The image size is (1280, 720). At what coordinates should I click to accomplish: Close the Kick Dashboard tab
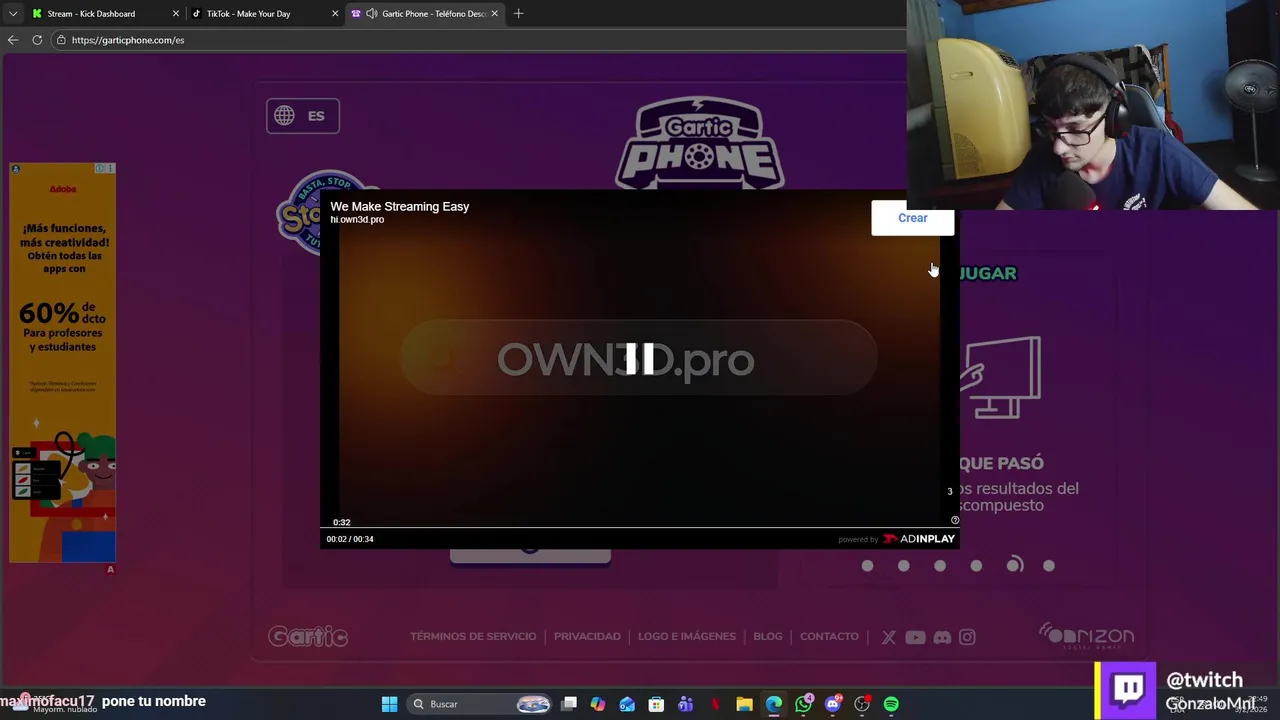[176, 14]
